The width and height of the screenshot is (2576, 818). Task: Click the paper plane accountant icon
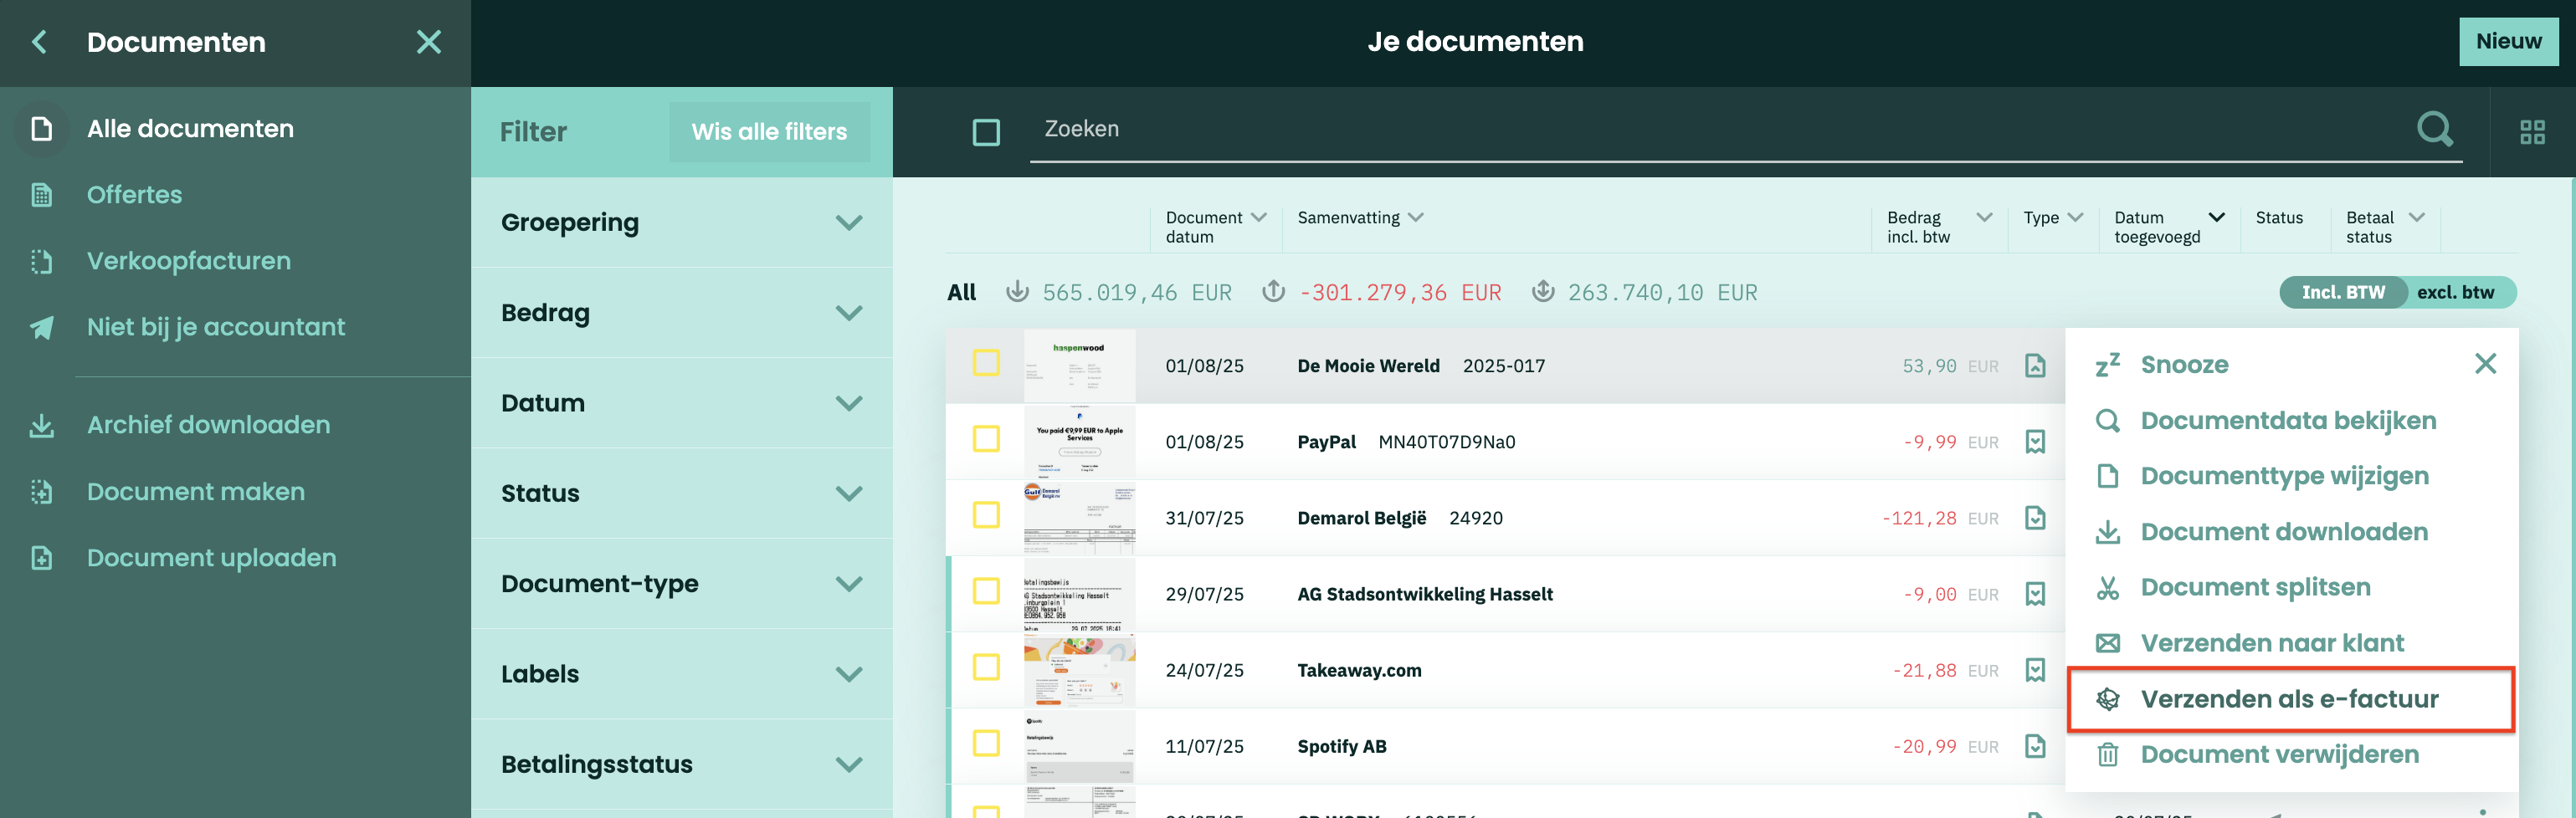click(41, 328)
